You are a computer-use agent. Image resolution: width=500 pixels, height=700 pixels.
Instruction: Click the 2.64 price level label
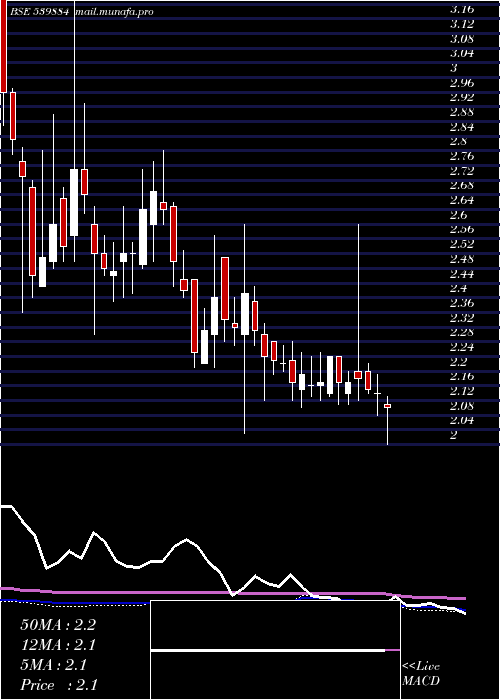coord(461,200)
